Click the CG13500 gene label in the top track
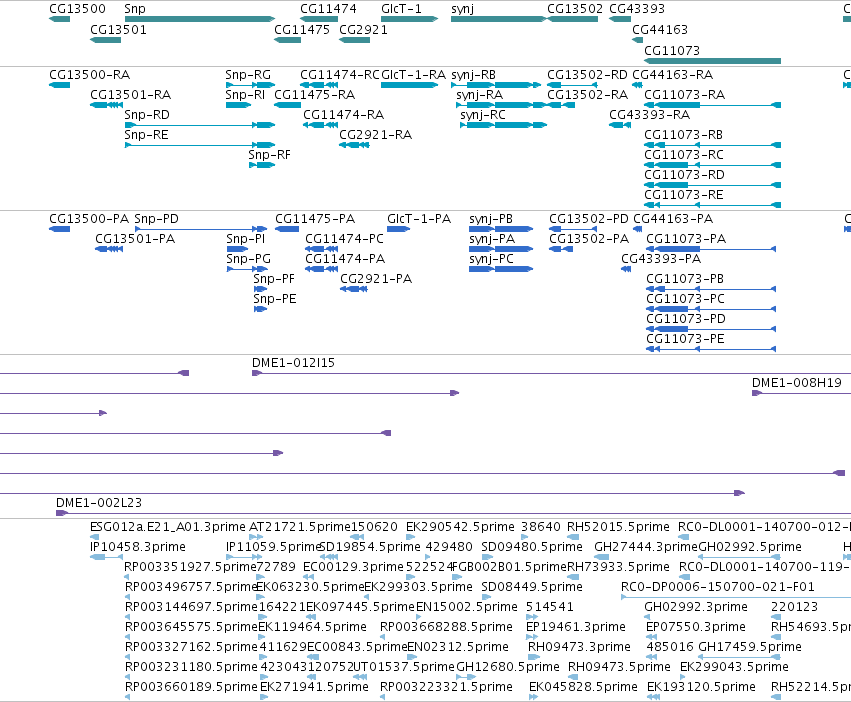 coord(77,9)
